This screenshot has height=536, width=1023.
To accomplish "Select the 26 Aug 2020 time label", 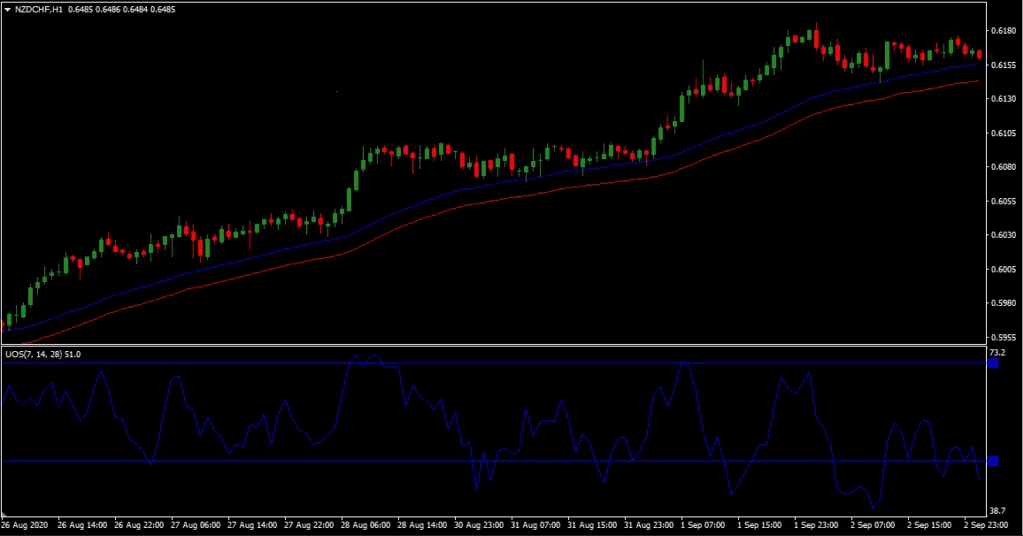I will pos(25,524).
